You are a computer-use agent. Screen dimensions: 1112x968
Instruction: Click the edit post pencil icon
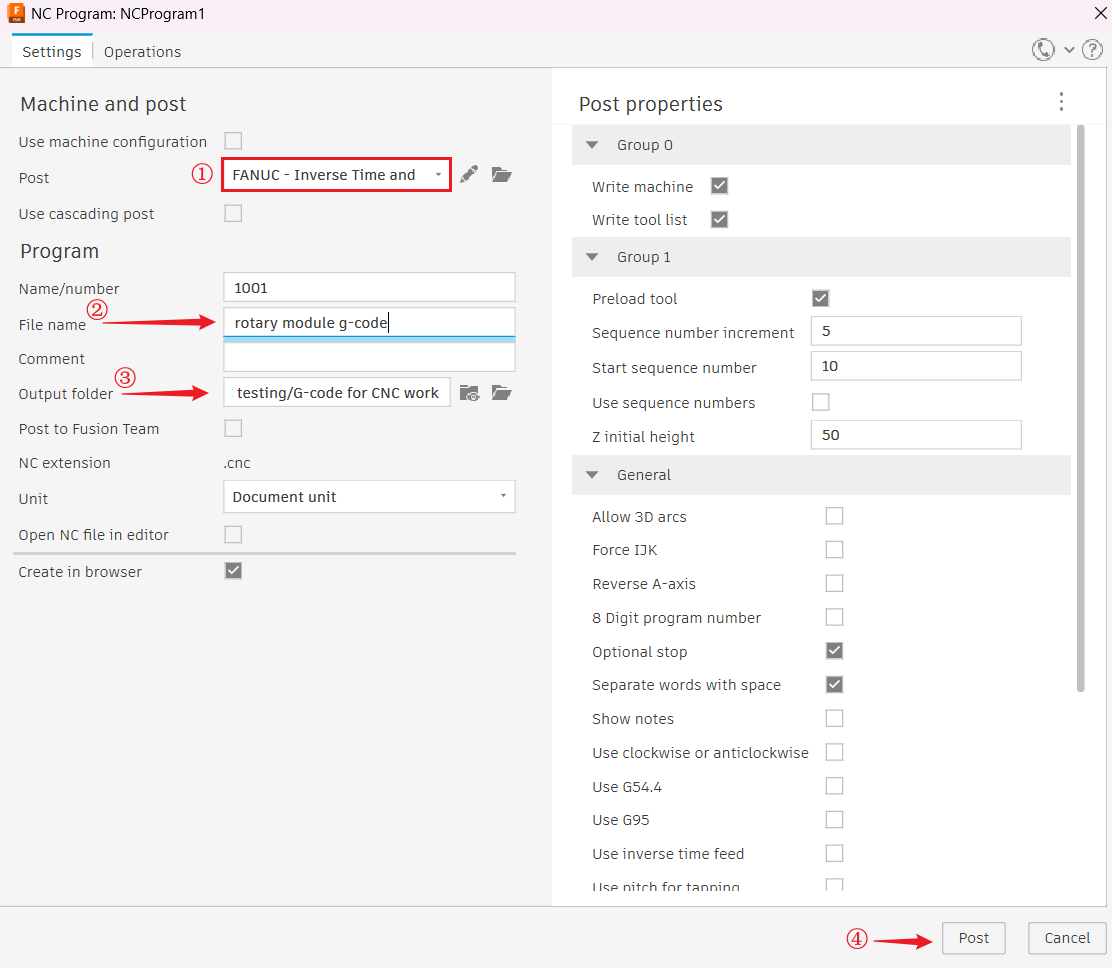click(469, 175)
